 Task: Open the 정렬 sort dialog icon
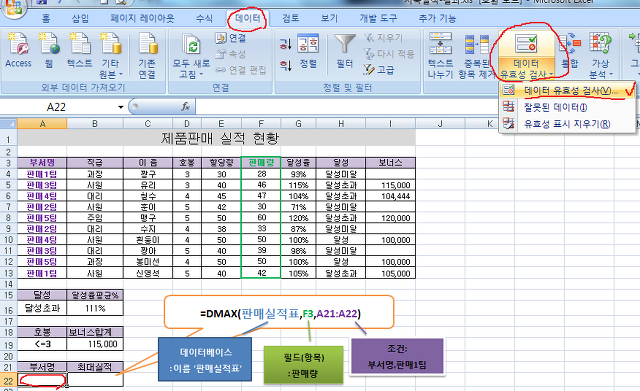pyautogui.click(x=308, y=52)
